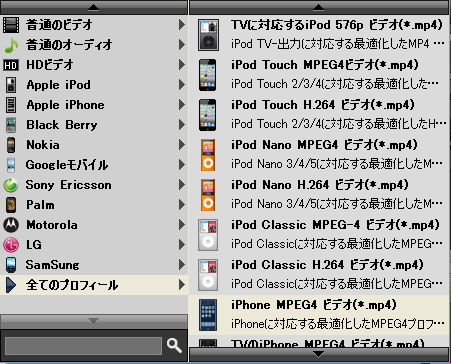This screenshot has height=364, width=451.
Task: Open the 普通のビデオ category
Action: click(94, 25)
